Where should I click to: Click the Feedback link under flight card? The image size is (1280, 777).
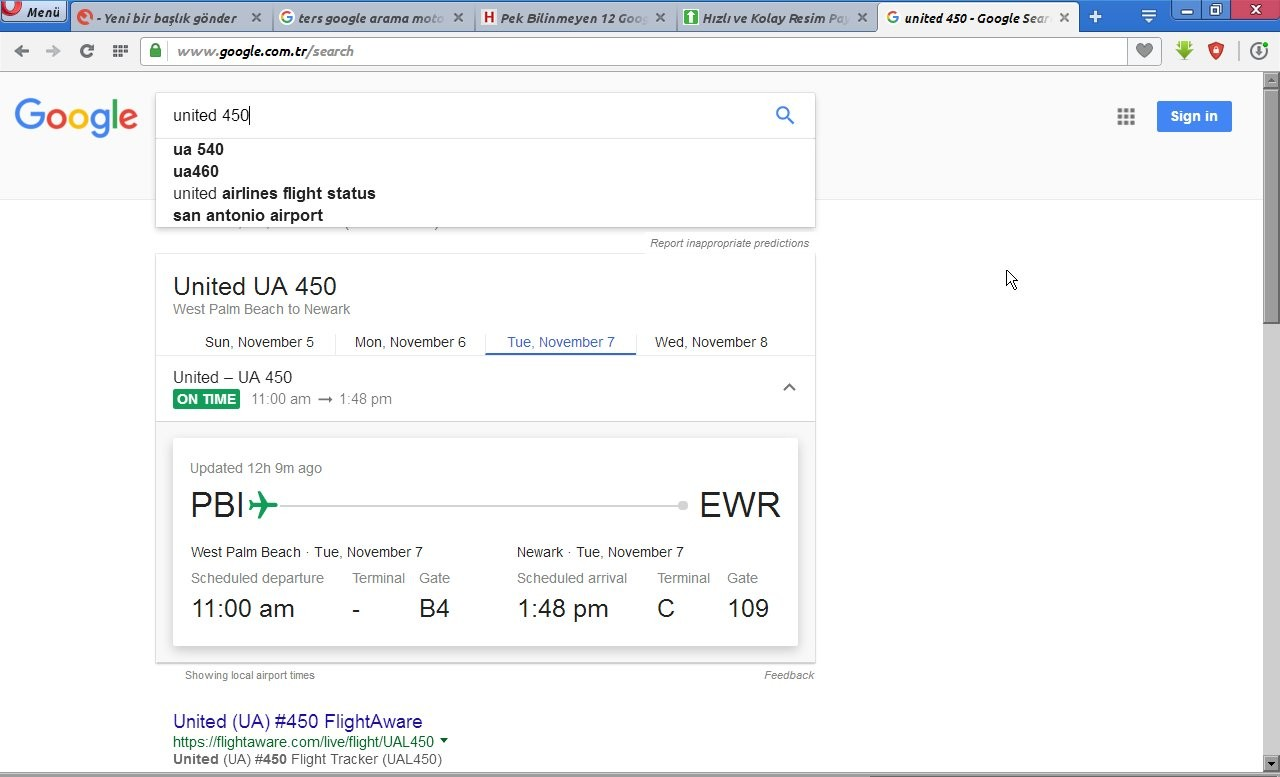789,675
